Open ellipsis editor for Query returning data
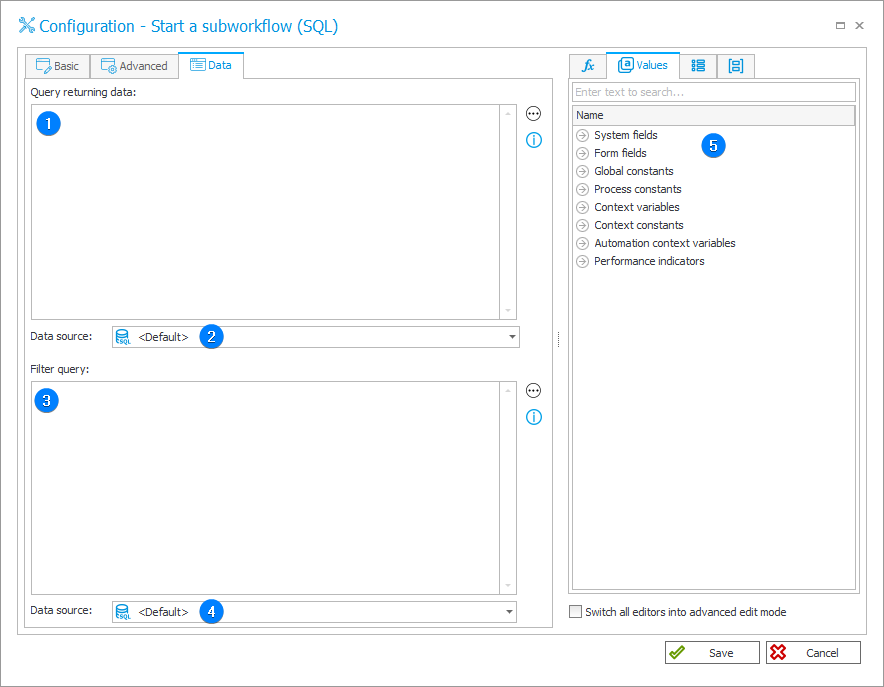 pyautogui.click(x=533, y=114)
